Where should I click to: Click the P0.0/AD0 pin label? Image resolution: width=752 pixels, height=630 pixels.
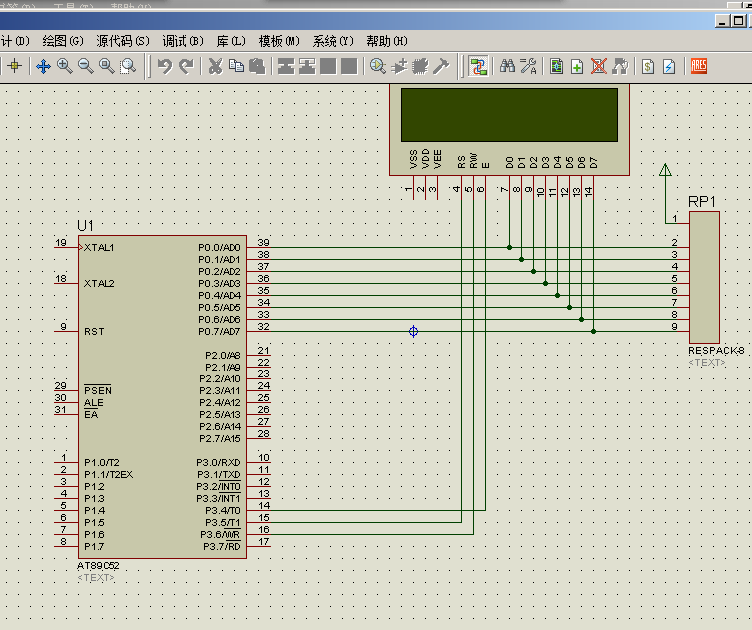219,247
